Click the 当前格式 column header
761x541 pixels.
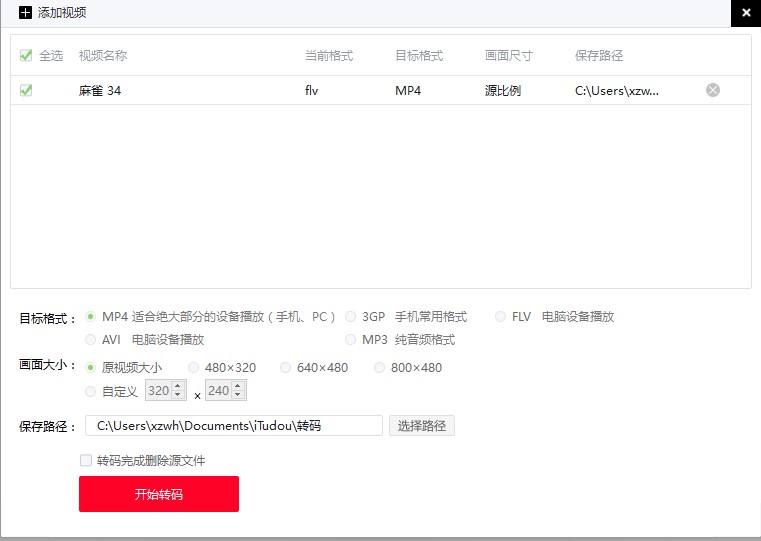(x=329, y=56)
